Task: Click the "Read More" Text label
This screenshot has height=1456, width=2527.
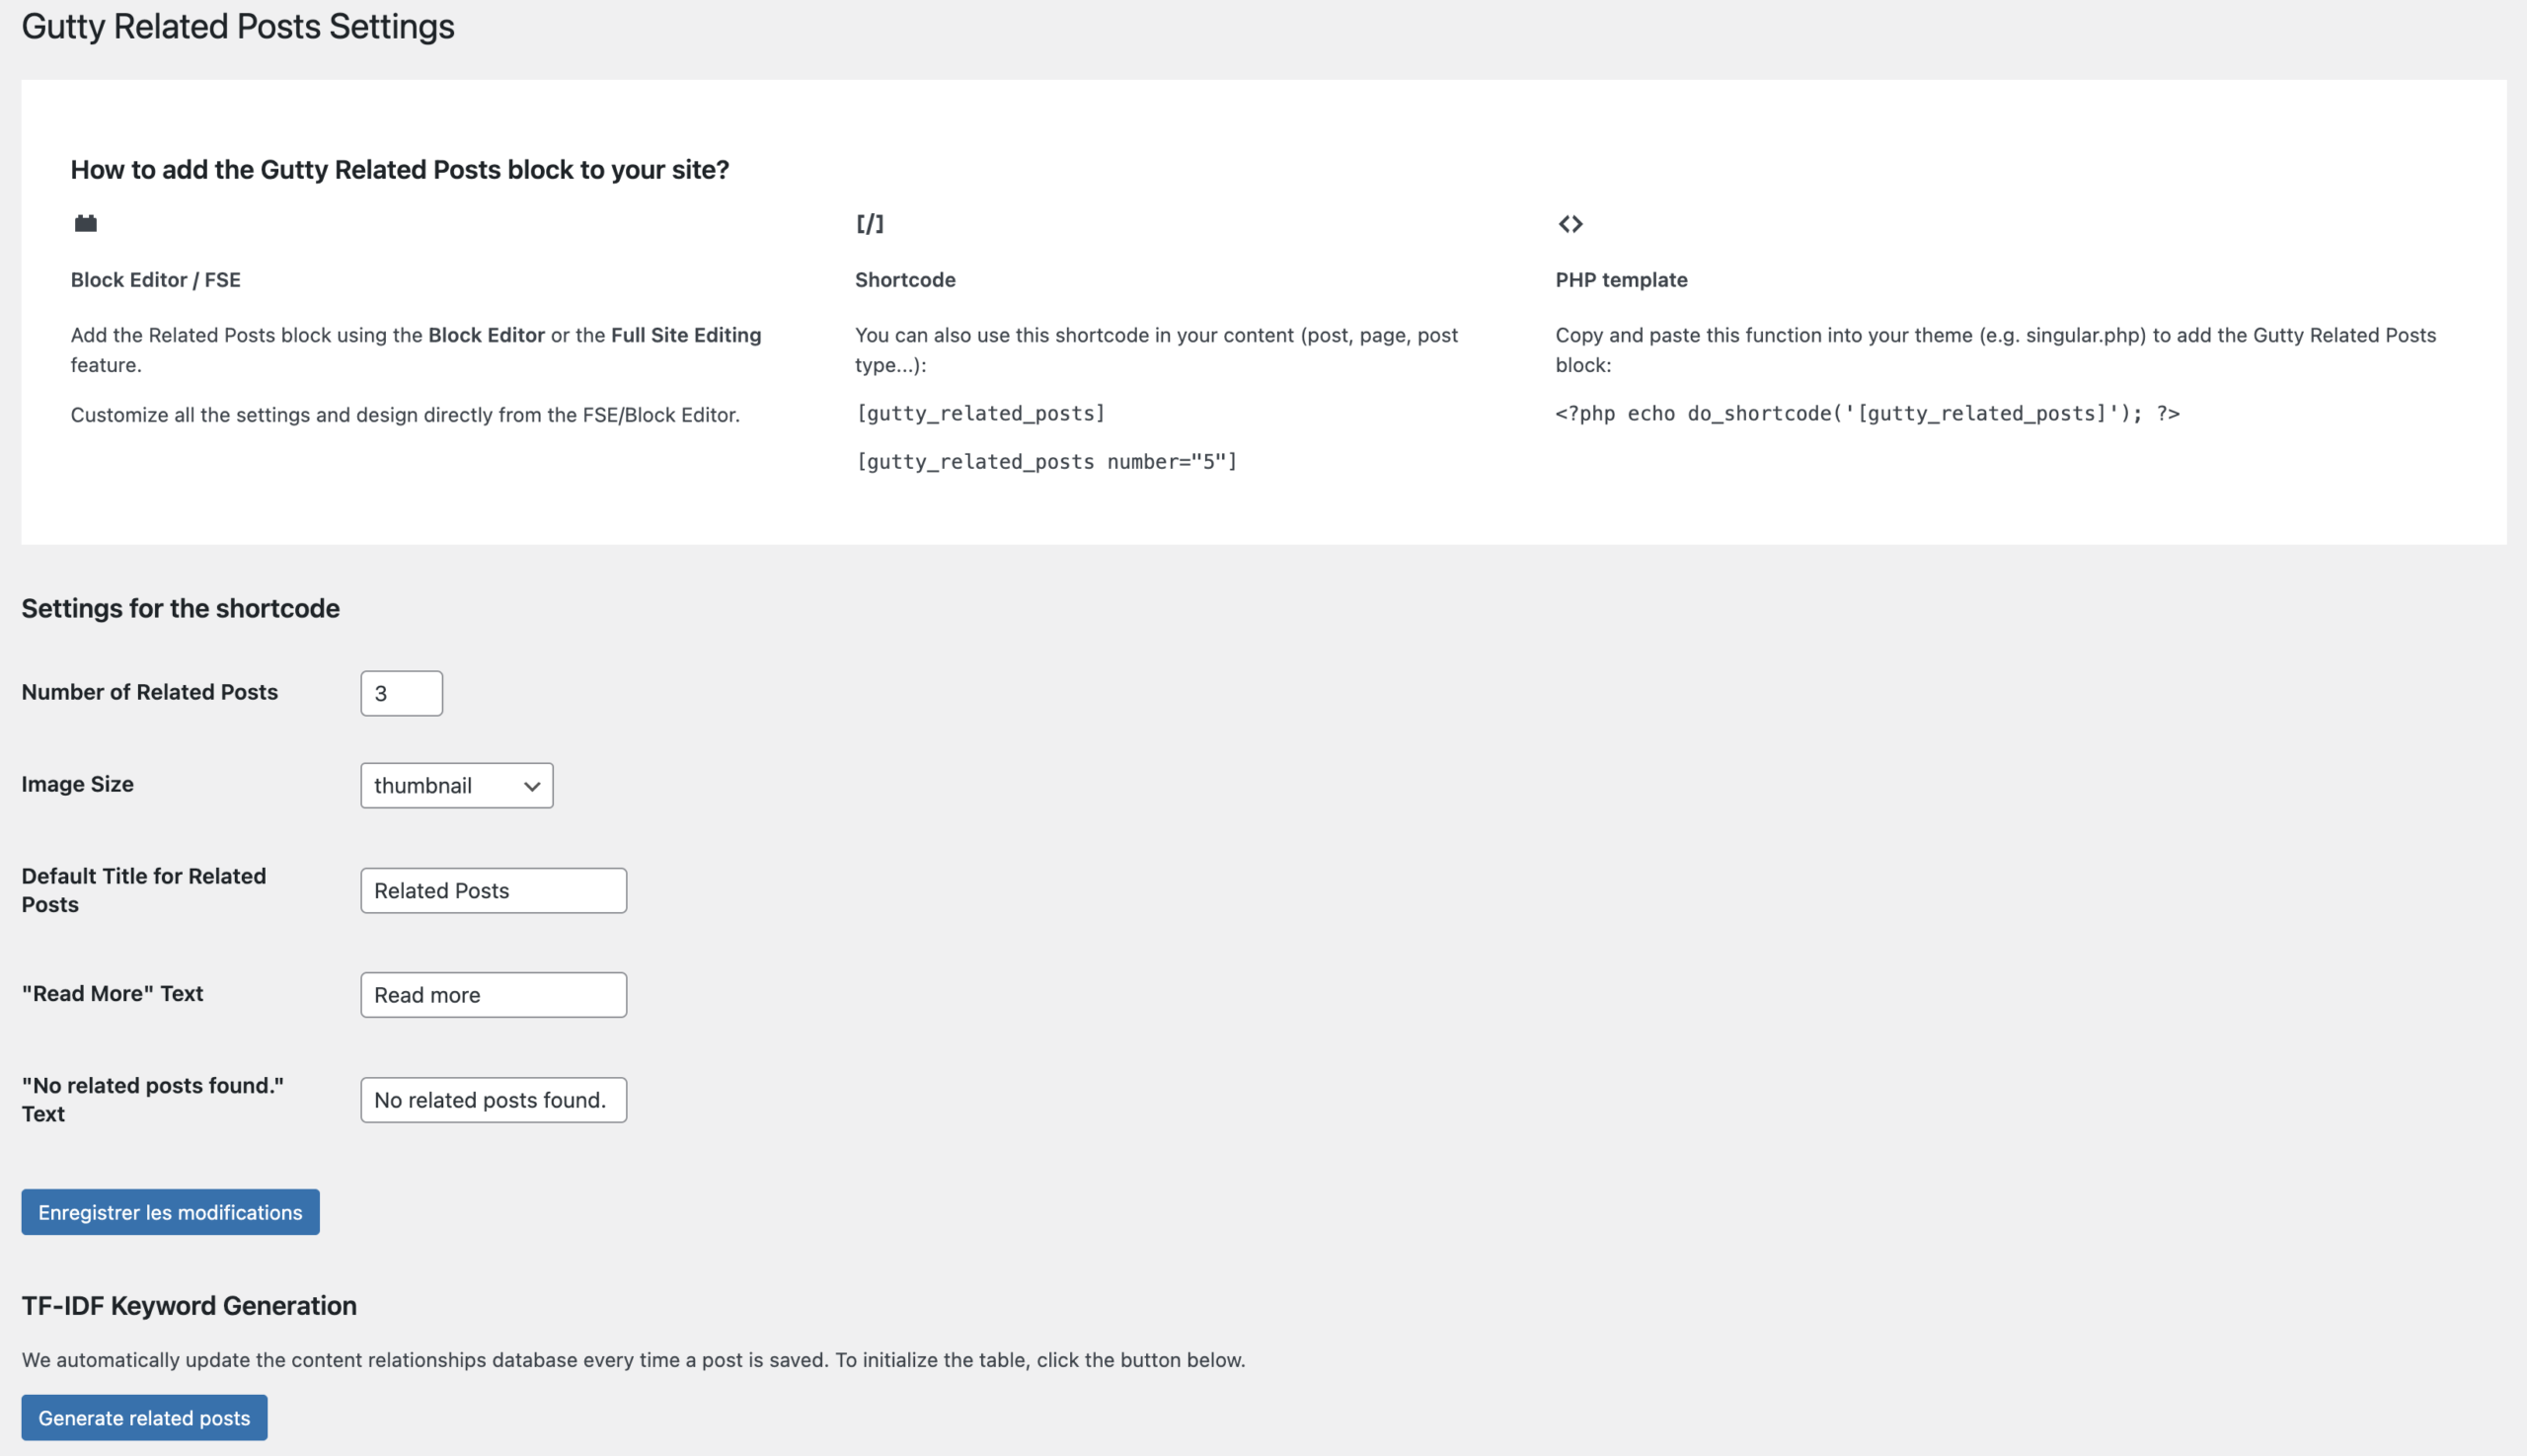Action: [x=112, y=993]
